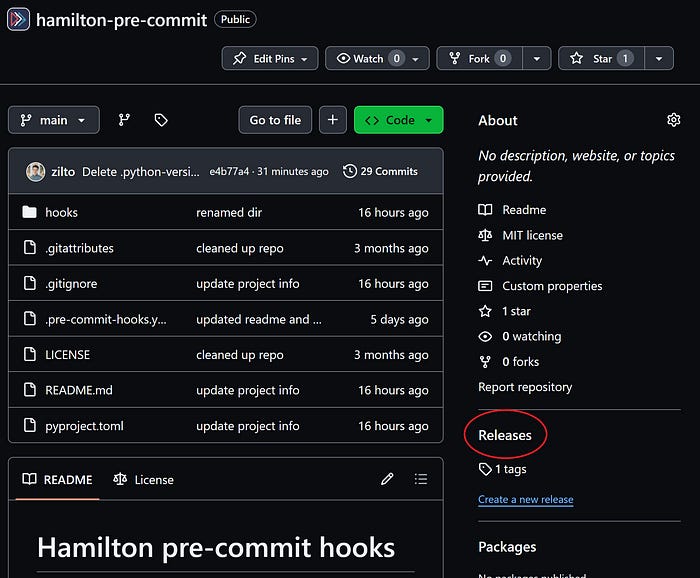The height and width of the screenshot is (578, 700).
Task: Click the edit README pencil icon
Action: tap(387, 479)
